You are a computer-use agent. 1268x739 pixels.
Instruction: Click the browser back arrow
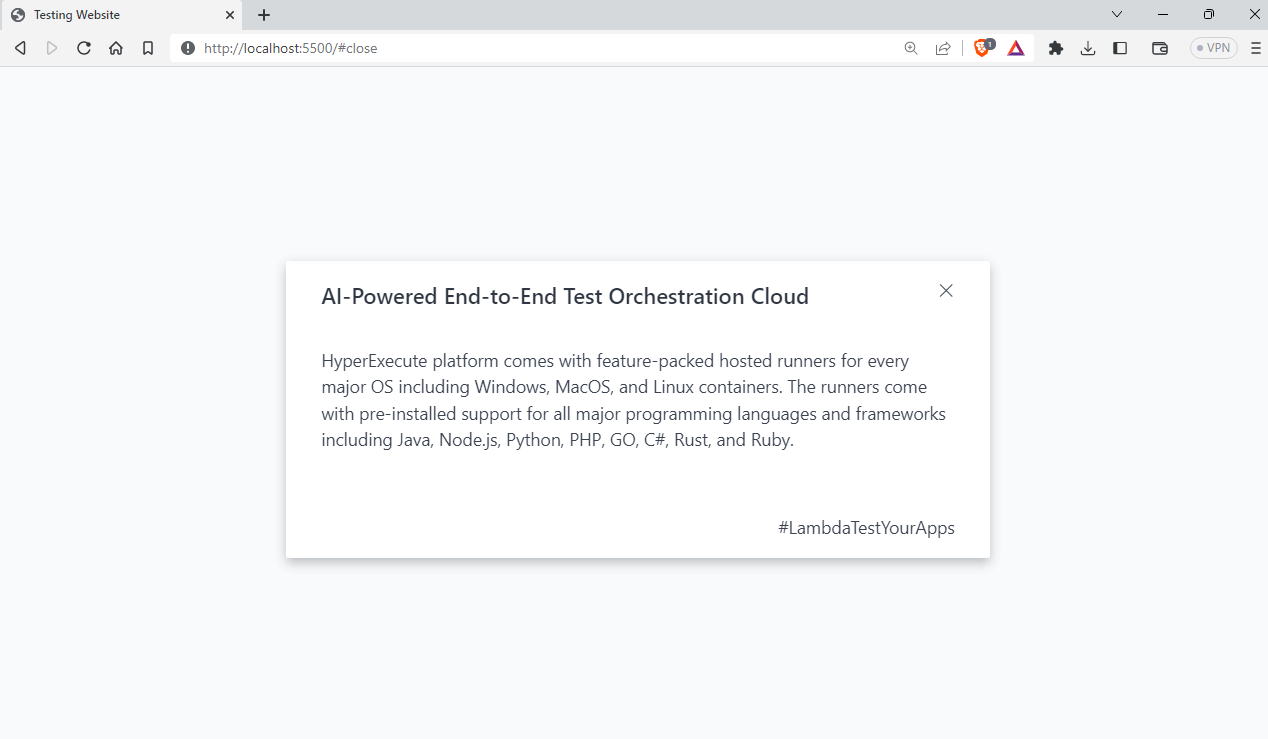20,48
